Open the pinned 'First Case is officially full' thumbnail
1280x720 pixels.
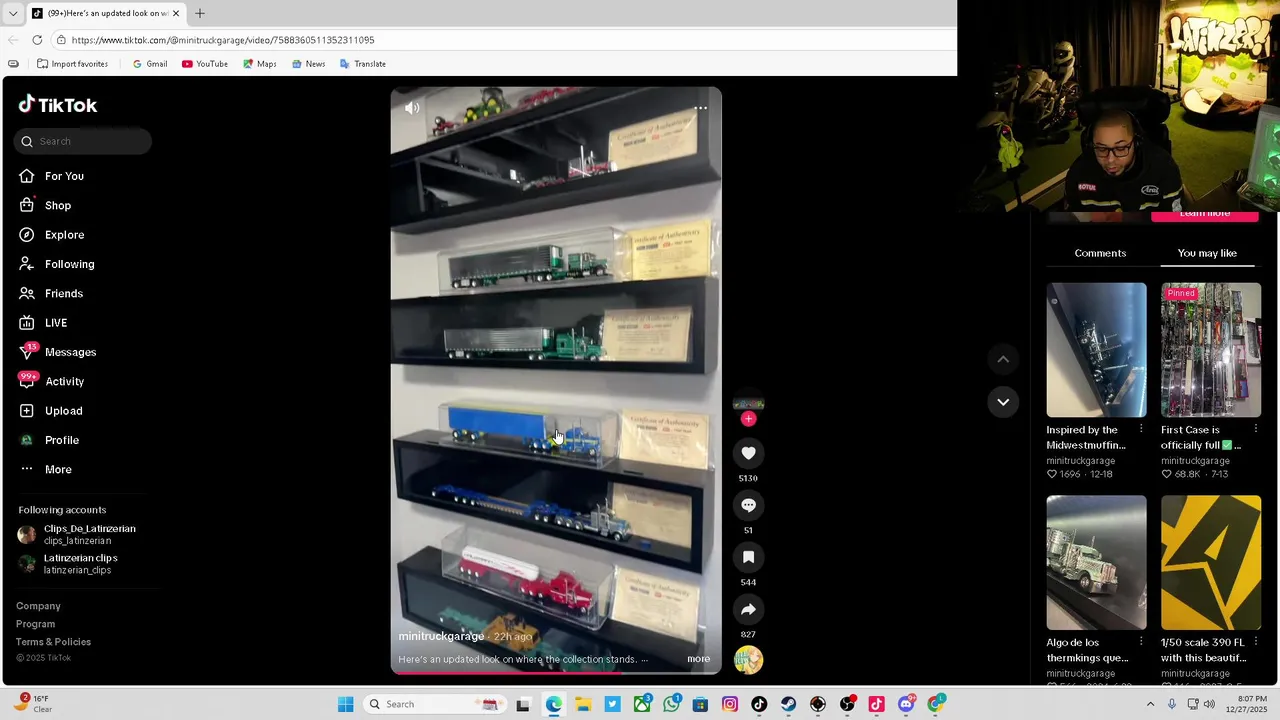point(1211,350)
